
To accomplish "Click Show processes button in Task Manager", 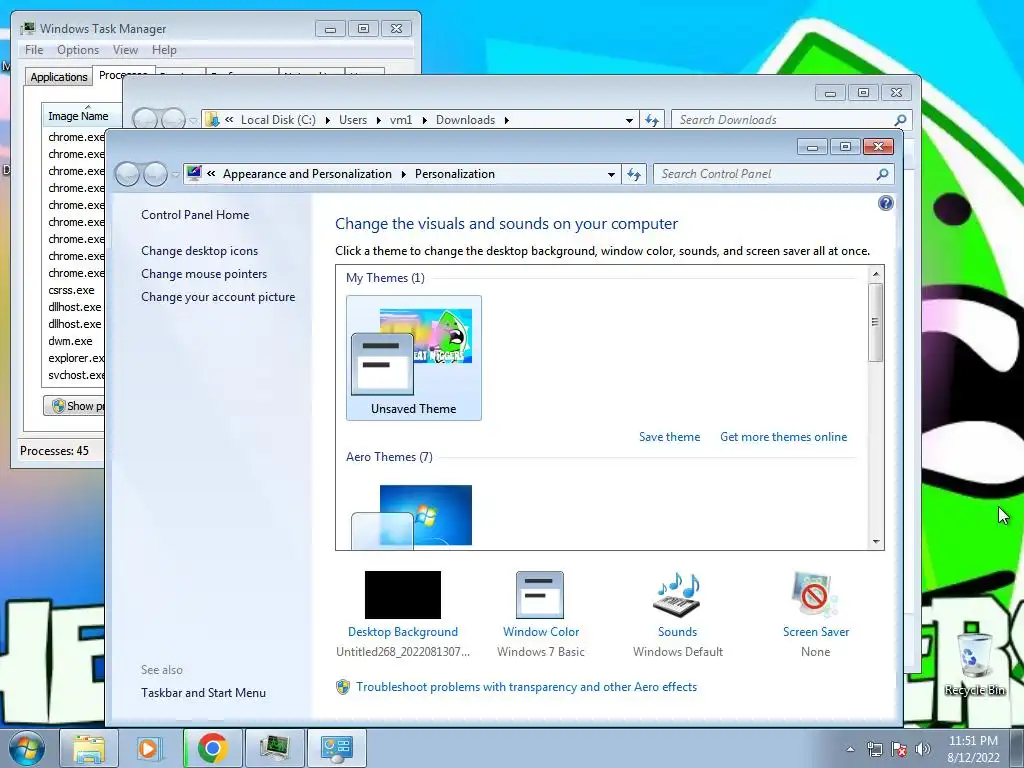I will coord(74,406).
